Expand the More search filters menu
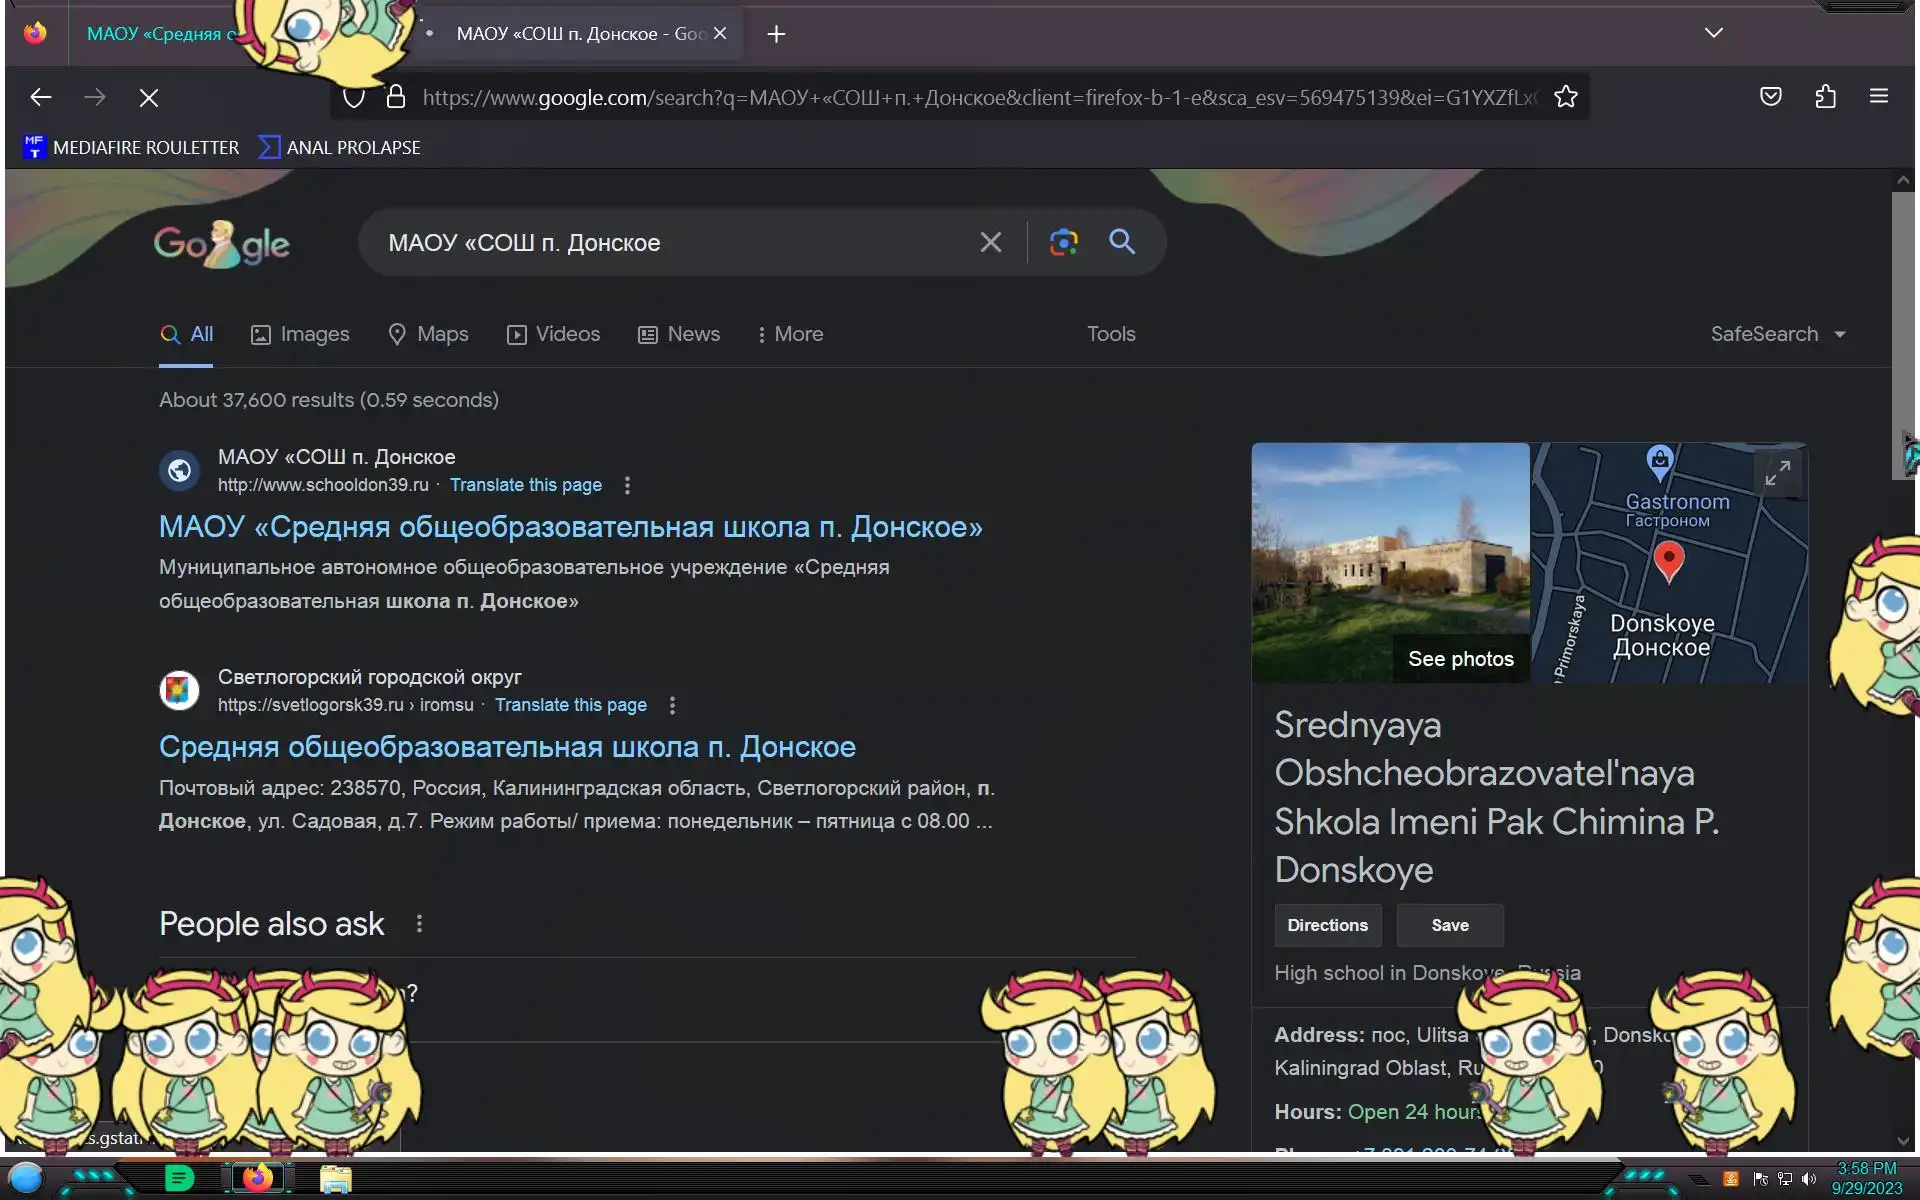 pyautogui.click(x=790, y=334)
